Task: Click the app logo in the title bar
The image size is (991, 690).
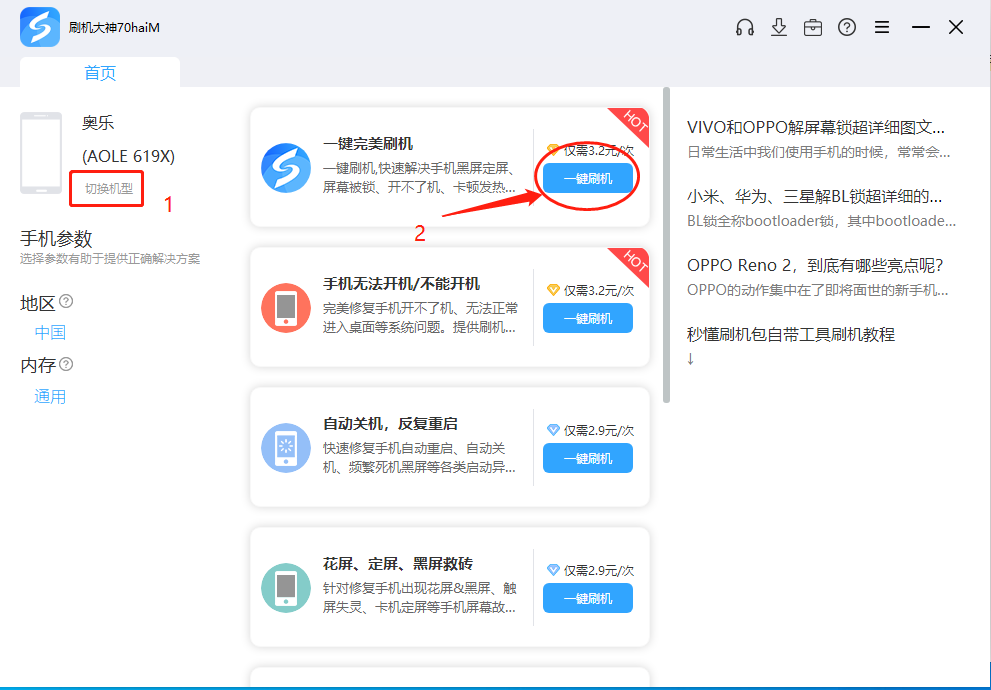Action: coord(40,27)
